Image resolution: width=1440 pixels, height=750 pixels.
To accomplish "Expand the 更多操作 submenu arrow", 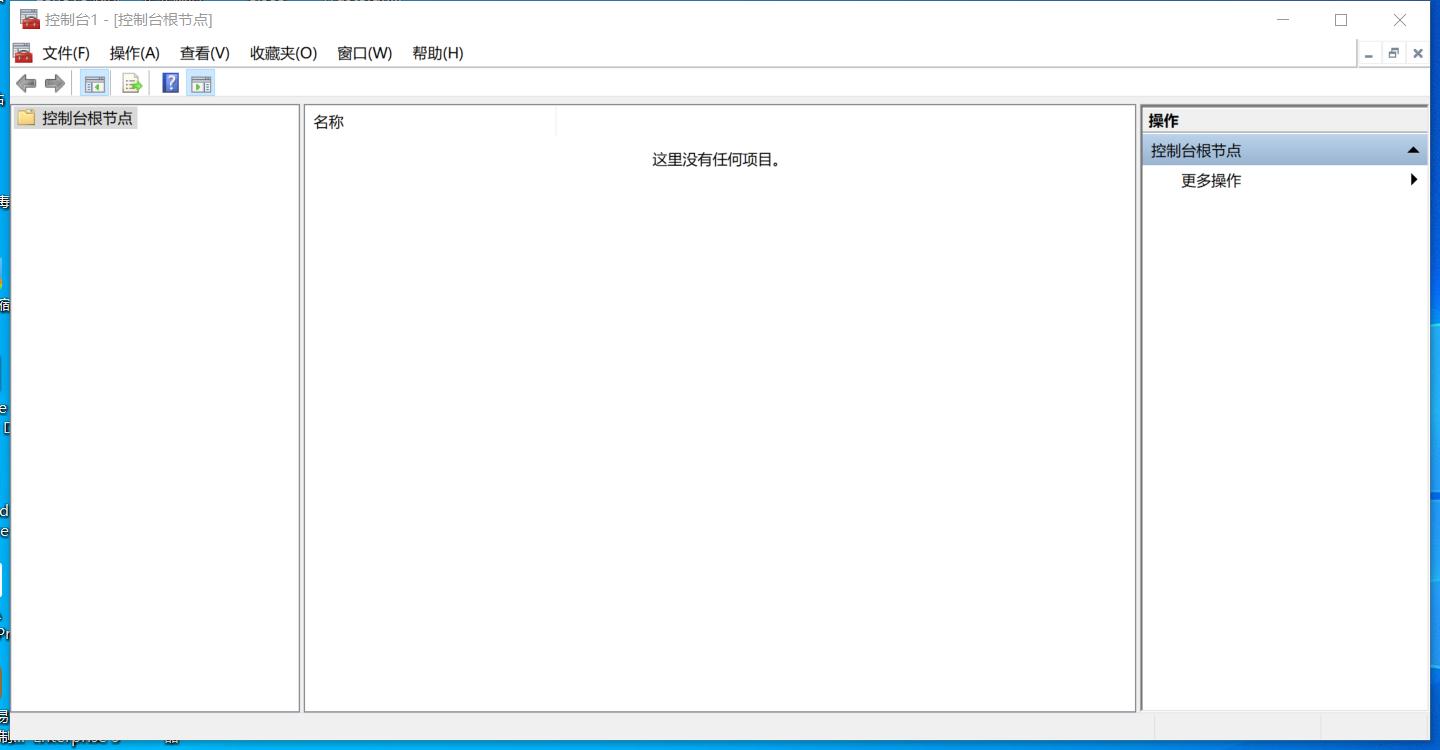I will [x=1413, y=180].
